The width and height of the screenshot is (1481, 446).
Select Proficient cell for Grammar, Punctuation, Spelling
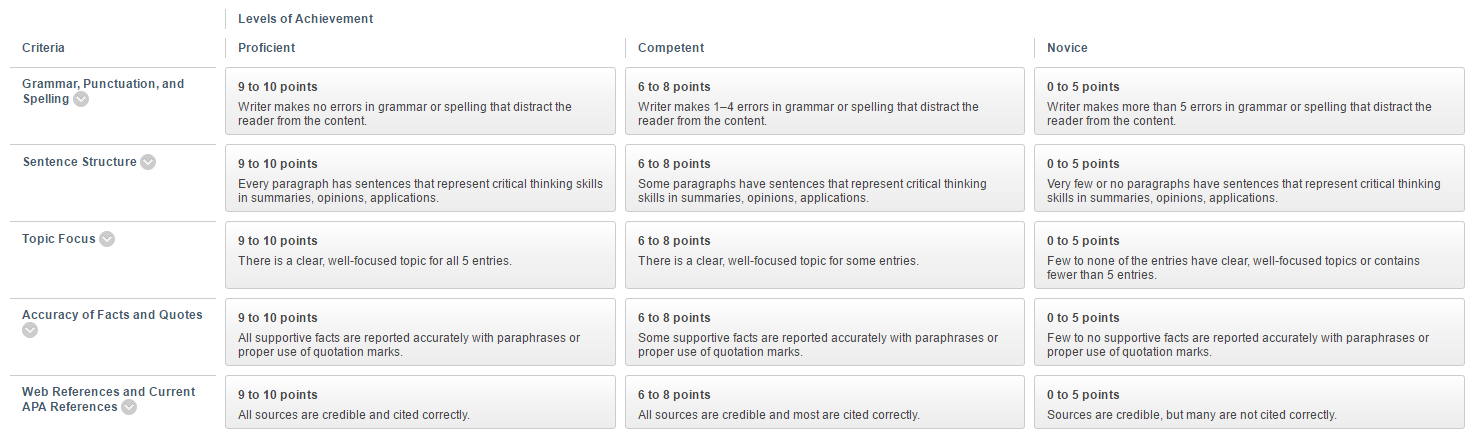420,101
